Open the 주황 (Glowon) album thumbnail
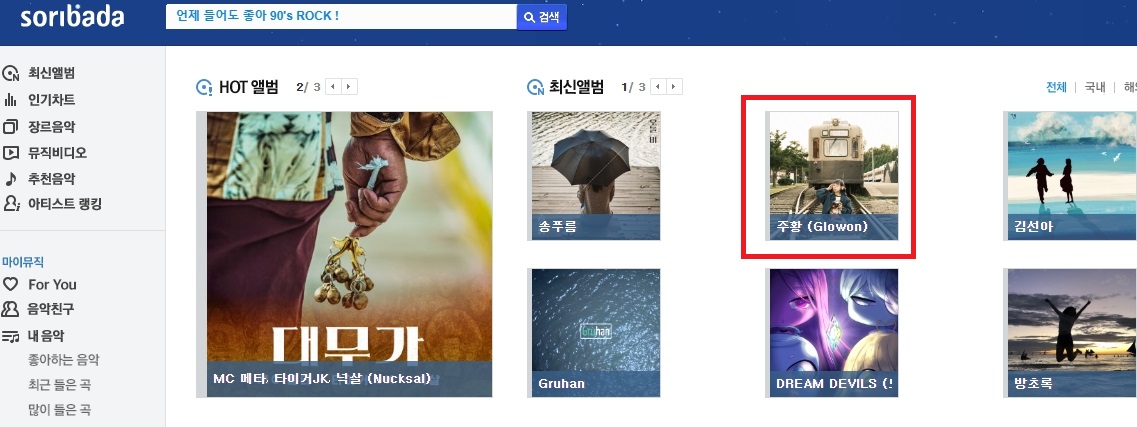Image resolution: width=1137 pixels, height=427 pixels. pyautogui.click(x=834, y=175)
